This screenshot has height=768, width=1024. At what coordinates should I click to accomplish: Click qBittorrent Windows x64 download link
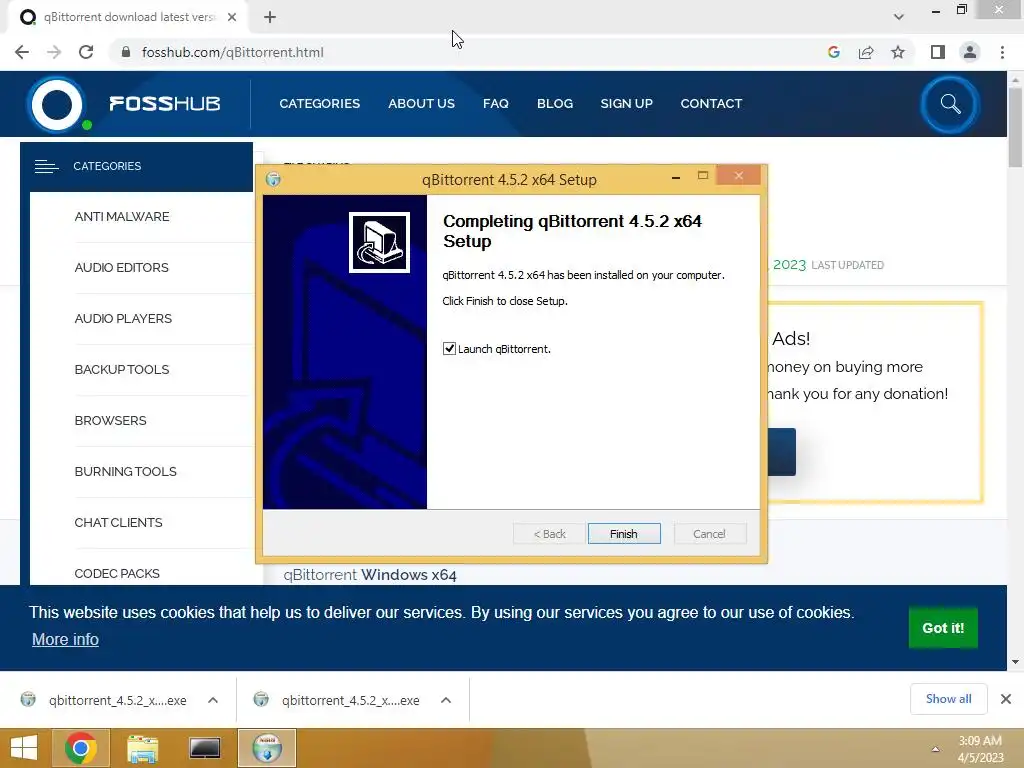tap(370, 575)
